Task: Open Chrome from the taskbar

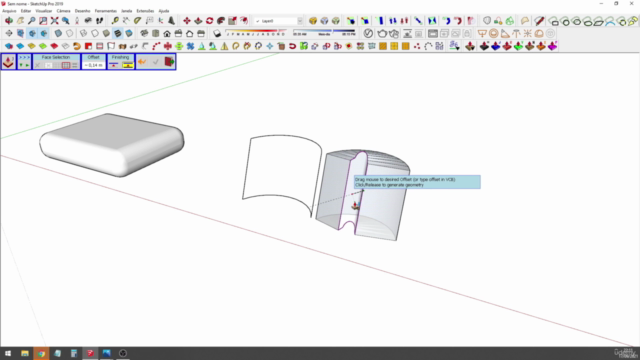Action: [41, 353]
